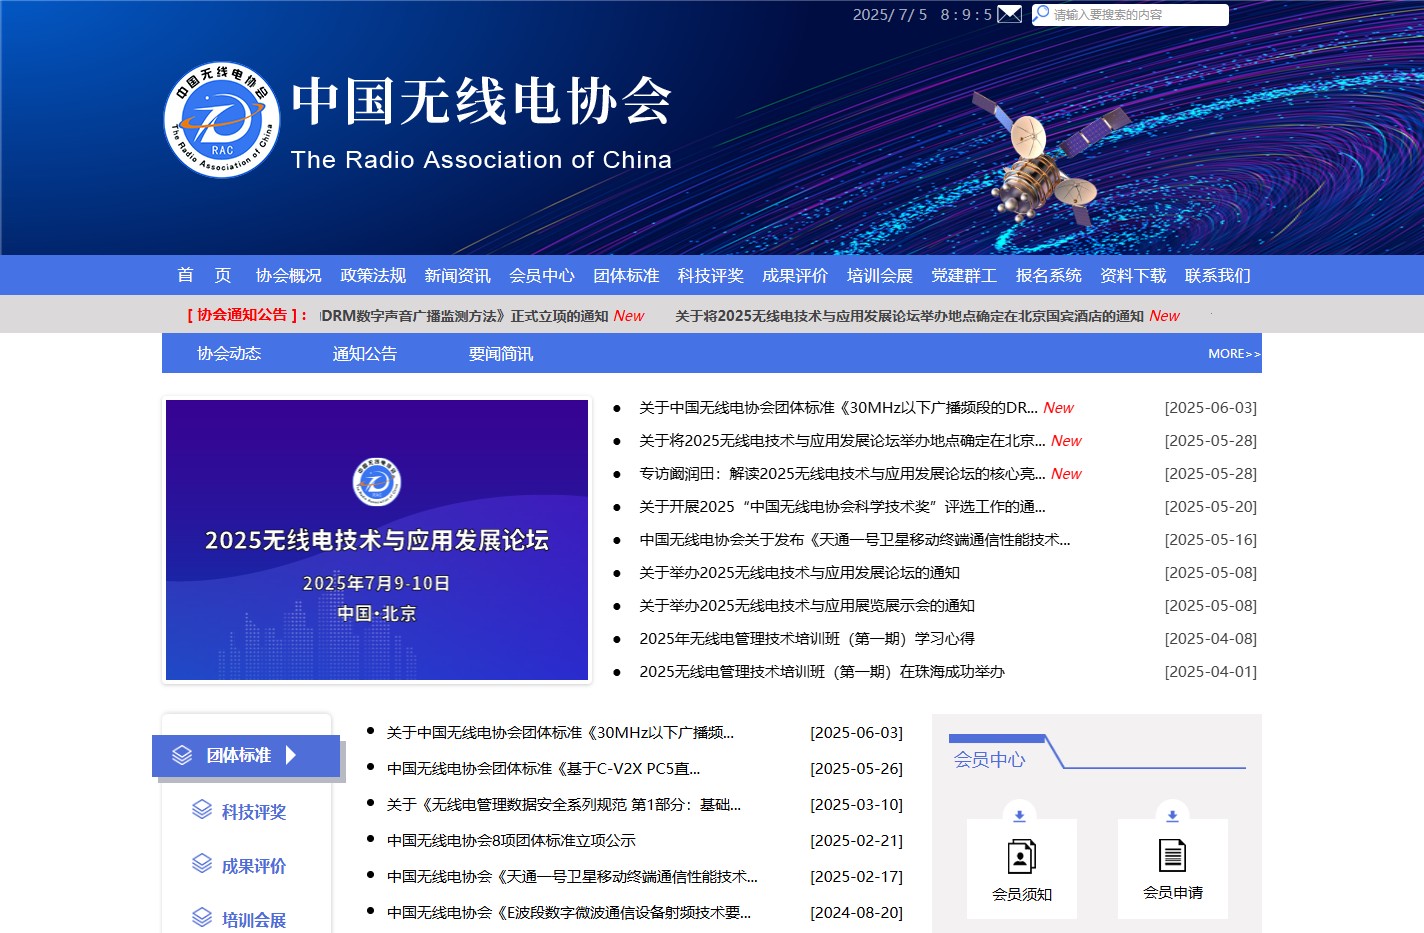Open 政策法规 navigation menu
Image resolution: width=1424 pixels, height=933 pixels.
373,275
